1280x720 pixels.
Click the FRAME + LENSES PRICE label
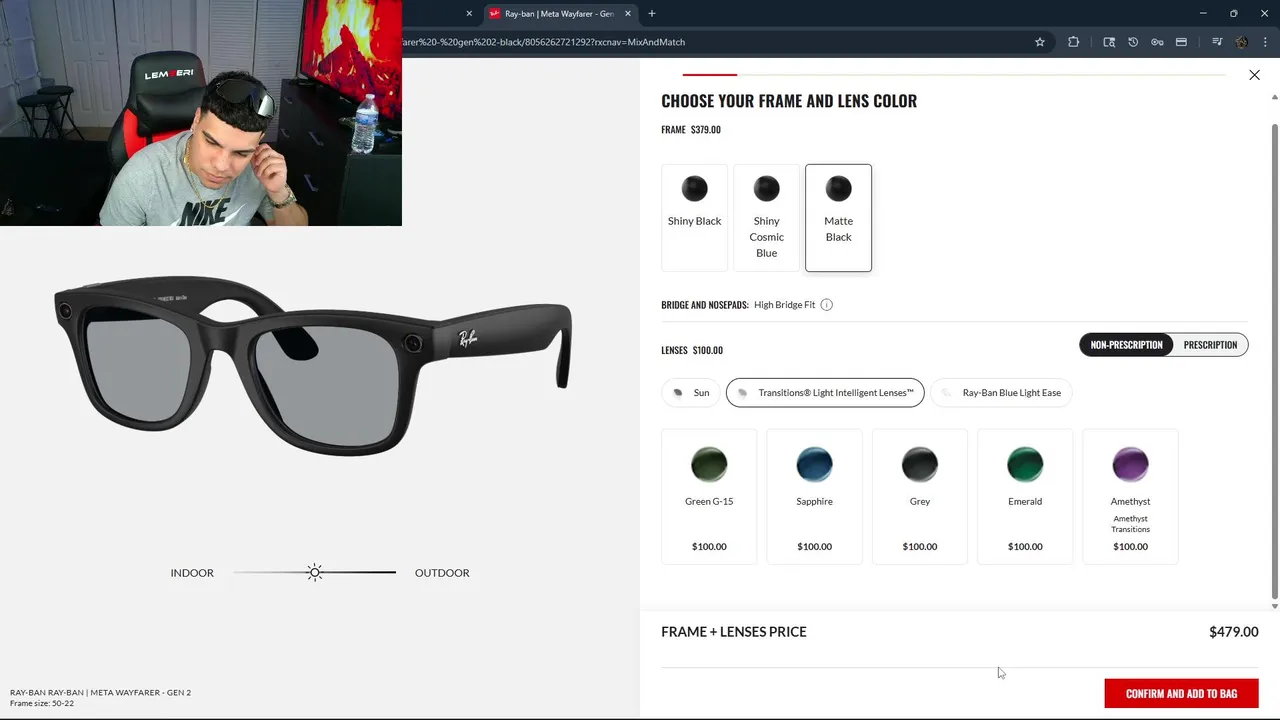click(734, 632)
